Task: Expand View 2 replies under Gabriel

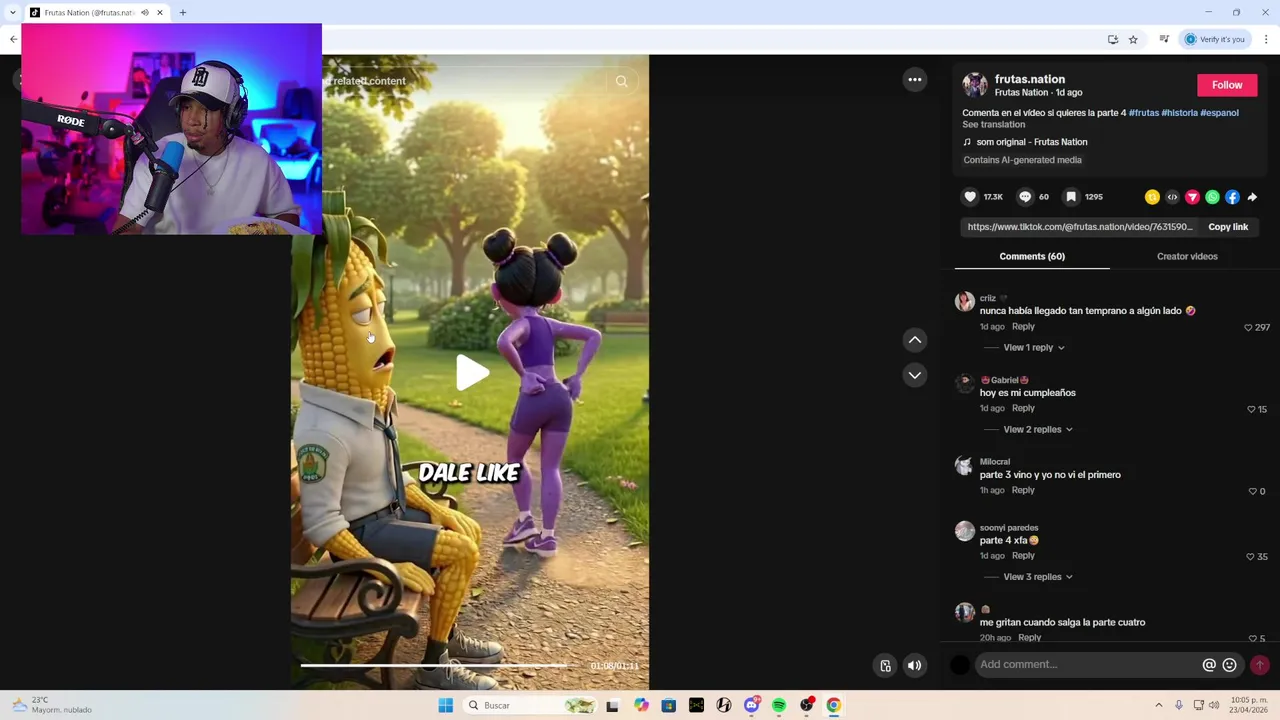Action: click(x=1038, y=429)
